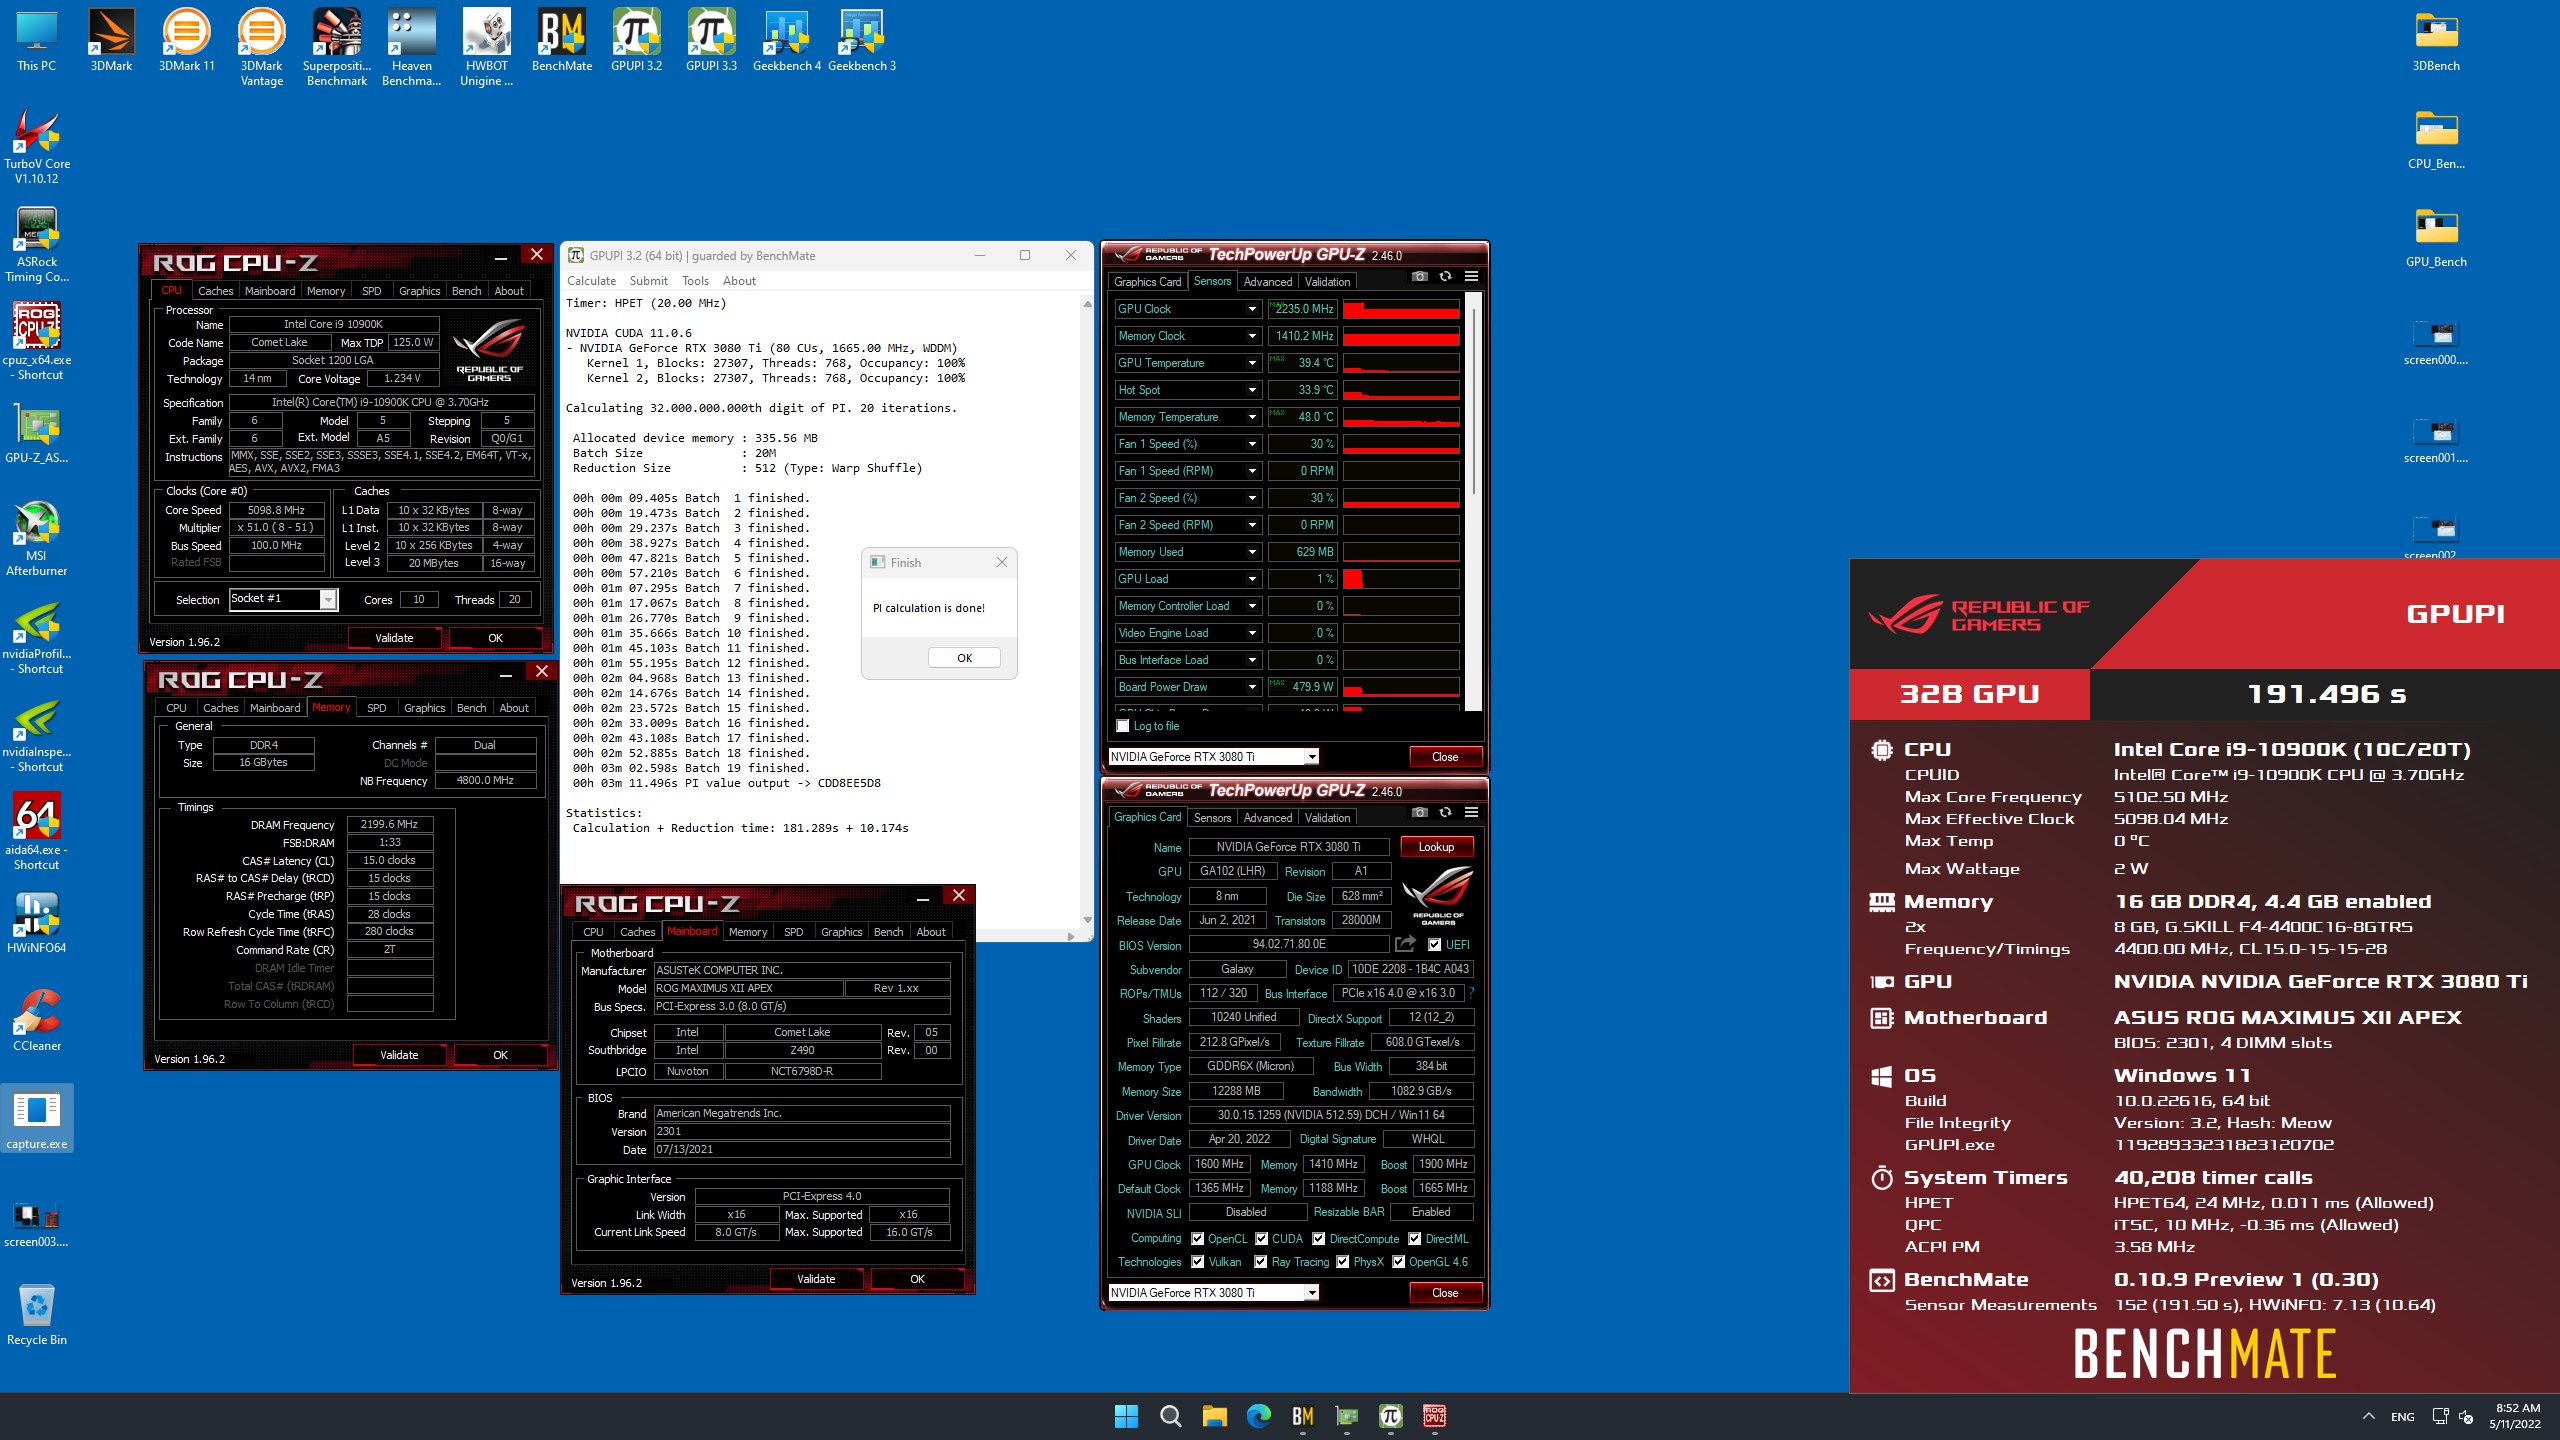Switch to Validation tab in lower GPU-Z

pos(1326,818)
